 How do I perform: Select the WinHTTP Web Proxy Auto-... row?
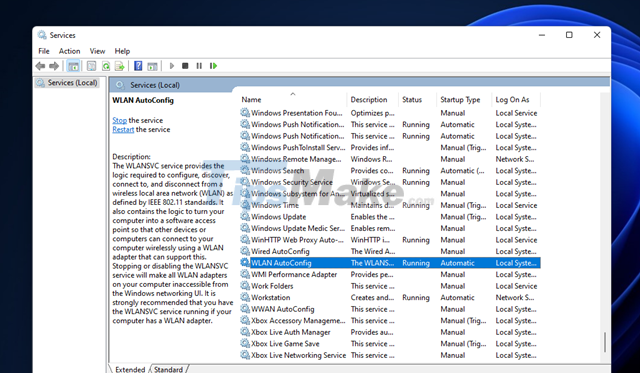pos(390,240)
